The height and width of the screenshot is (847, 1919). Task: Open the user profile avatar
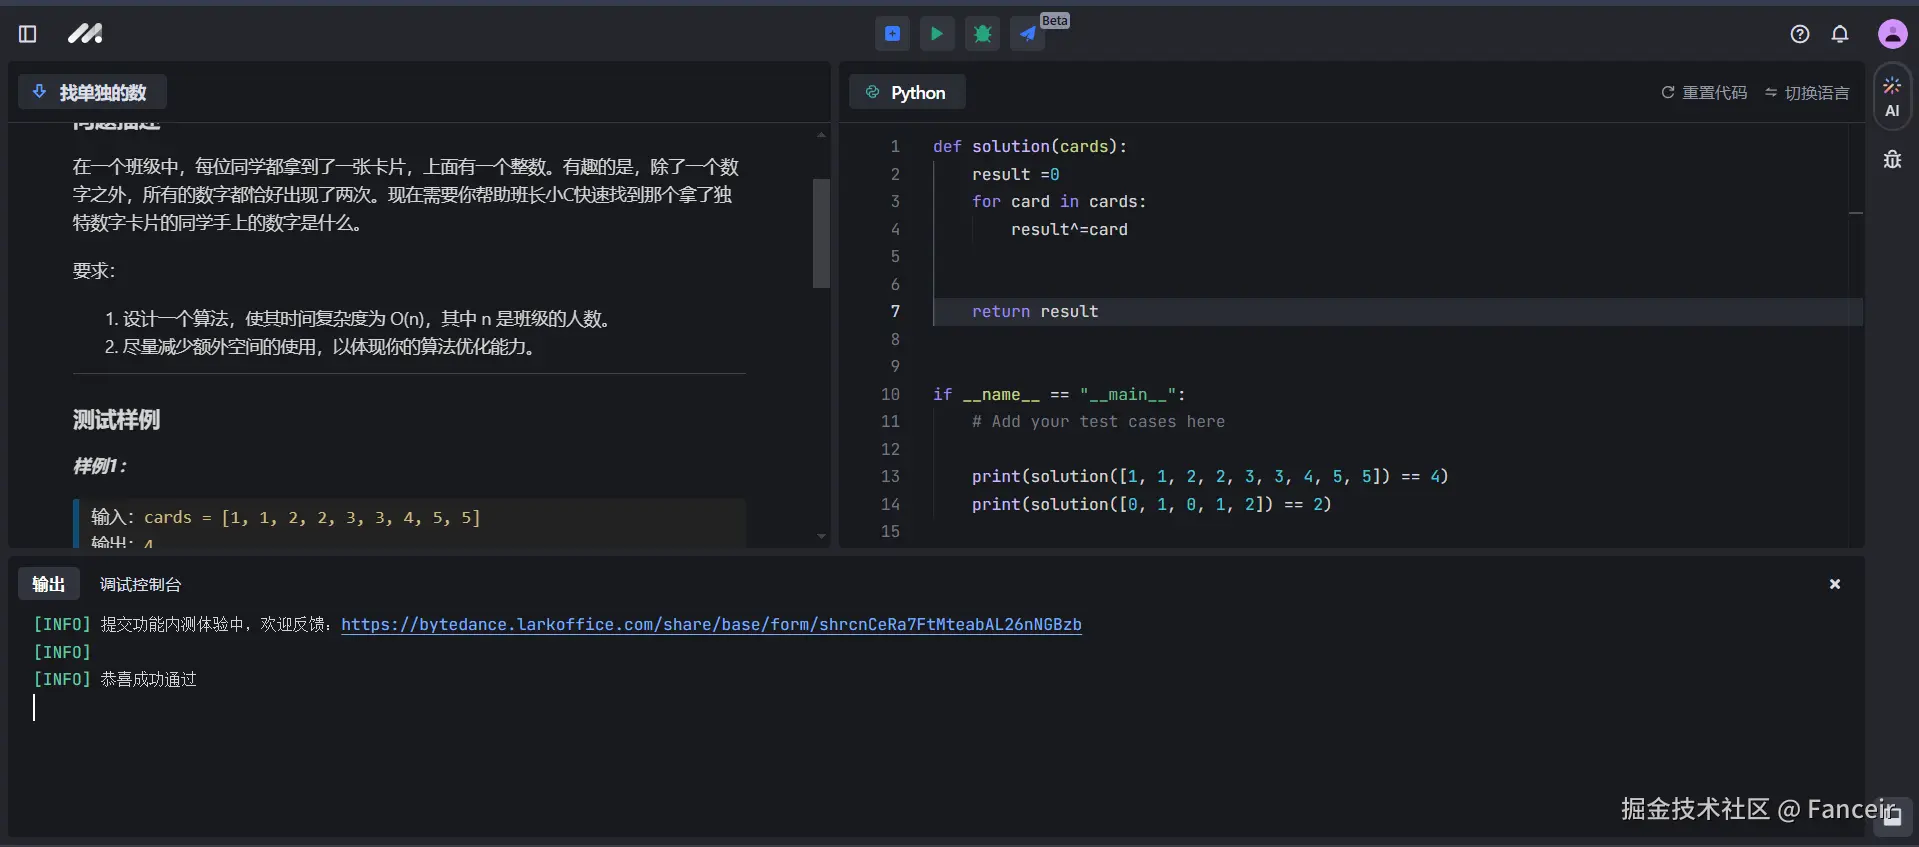1892,34
